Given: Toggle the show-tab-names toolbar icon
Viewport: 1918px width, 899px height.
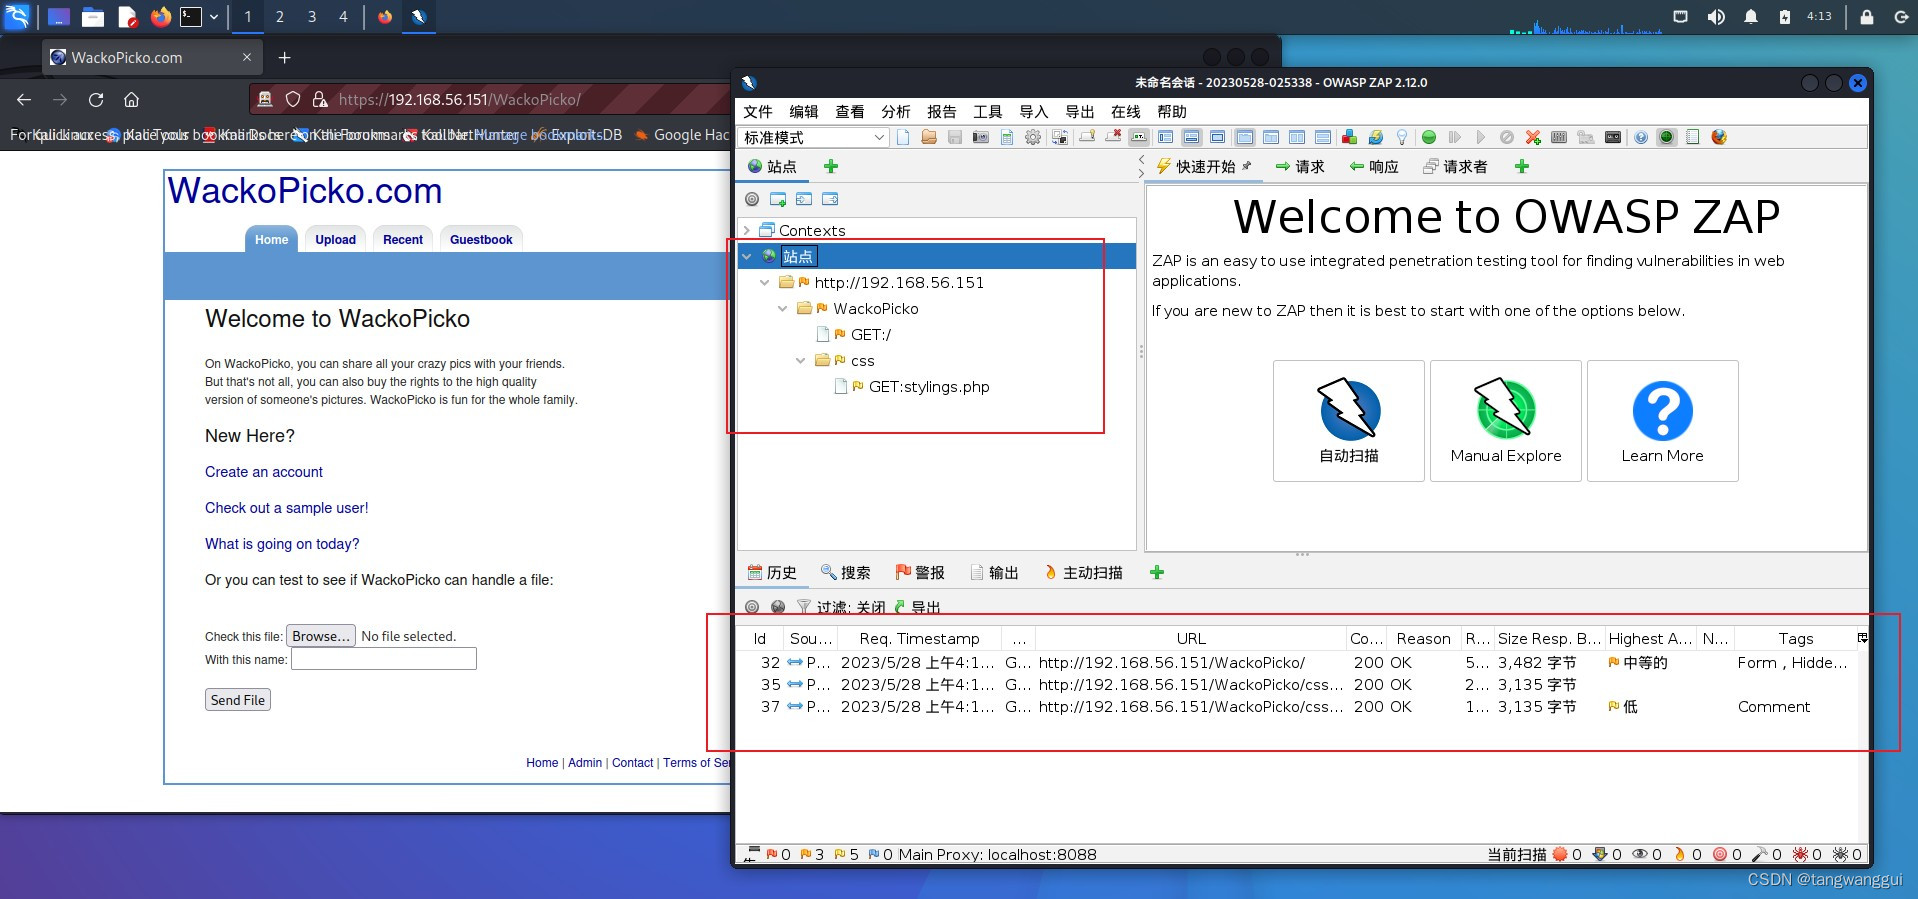Looking at the screenshot, I should click(x=1139, y=137).
